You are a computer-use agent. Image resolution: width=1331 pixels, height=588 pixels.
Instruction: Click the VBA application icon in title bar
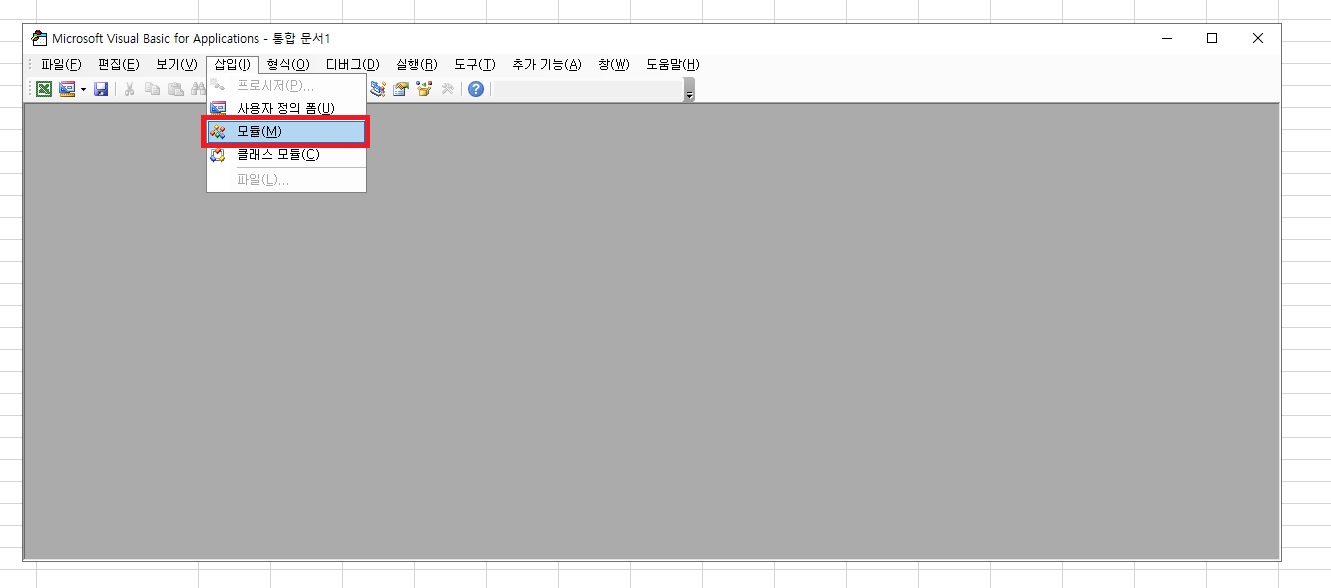39,38
